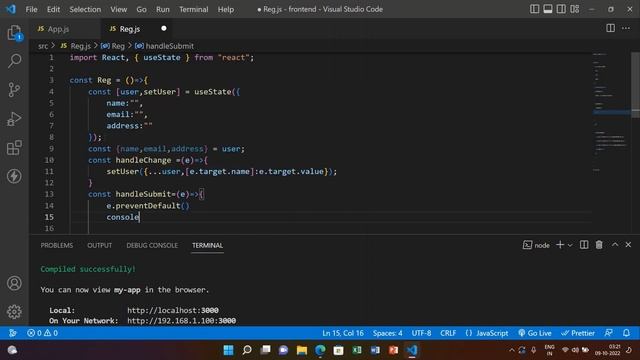
Task: Open File Explorer from taskbar
Action: (302, 350)
